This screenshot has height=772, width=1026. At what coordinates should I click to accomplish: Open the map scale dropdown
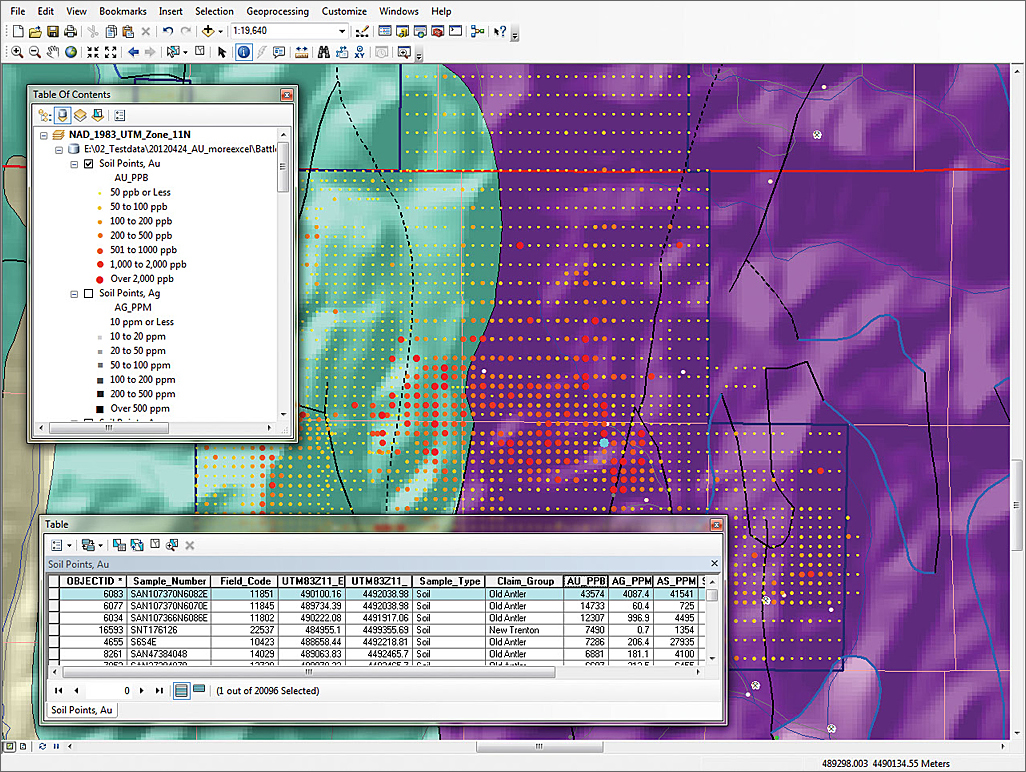tap(342, 31)
